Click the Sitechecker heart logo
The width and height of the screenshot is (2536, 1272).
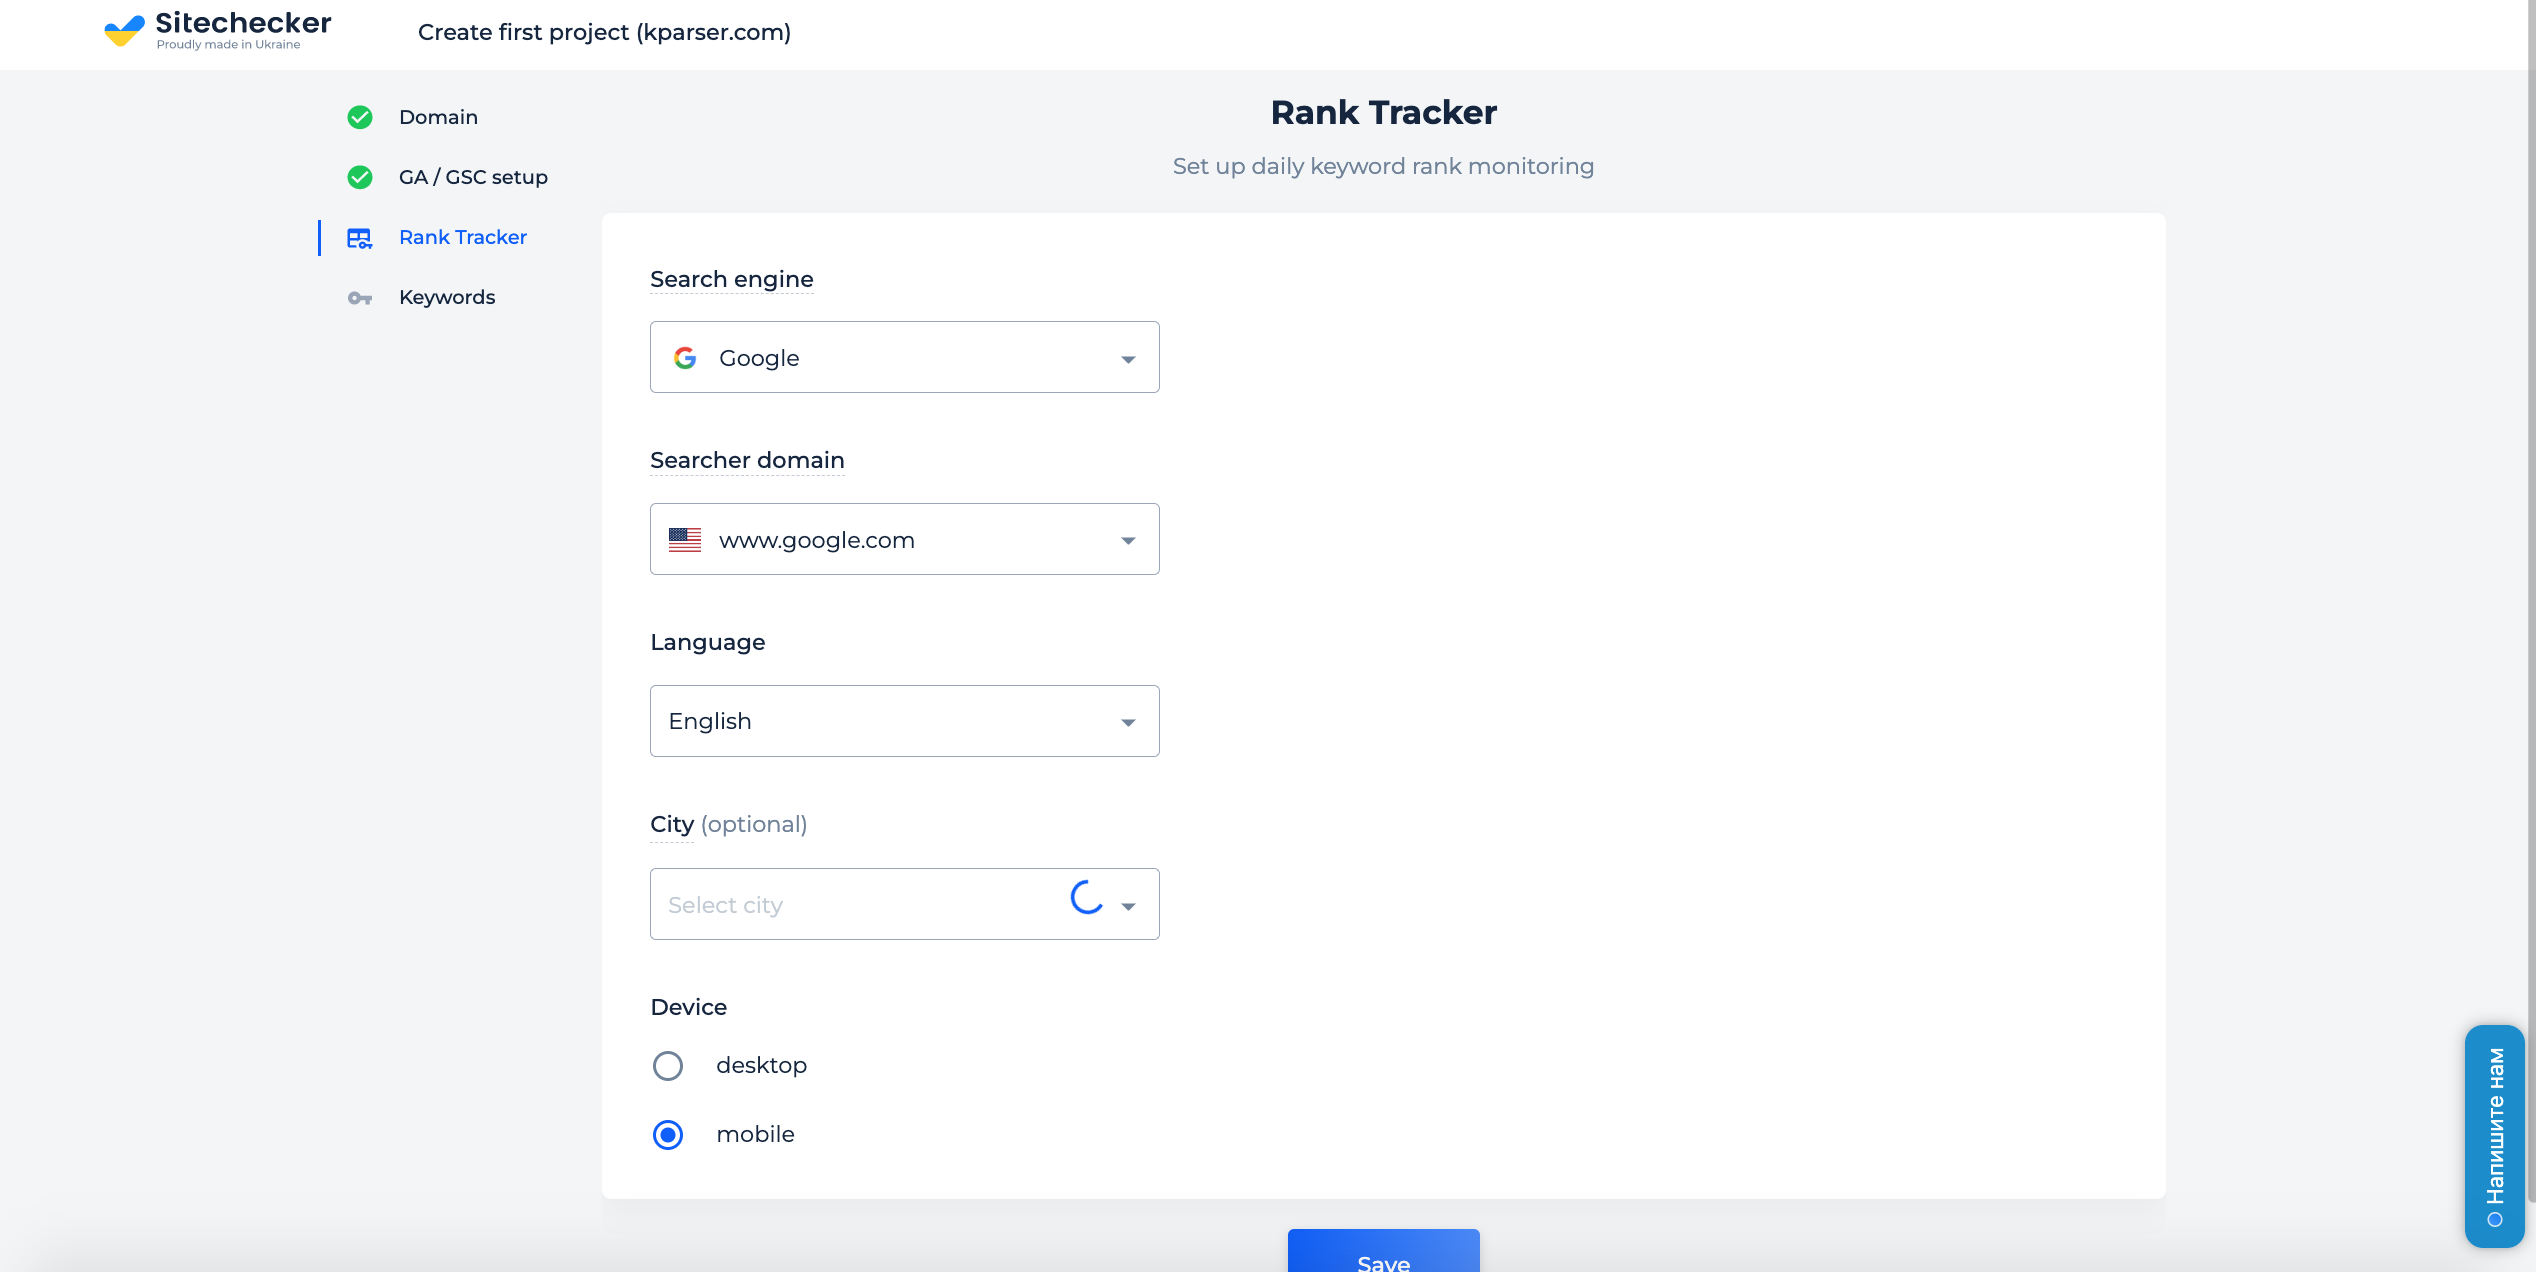(x=125, y=31)
